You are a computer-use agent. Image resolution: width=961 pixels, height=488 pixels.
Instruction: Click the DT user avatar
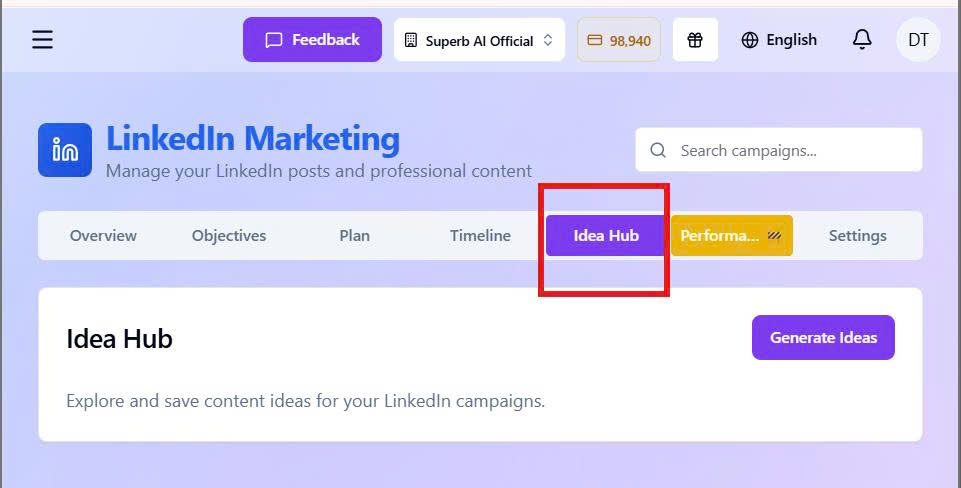point(918,40)
